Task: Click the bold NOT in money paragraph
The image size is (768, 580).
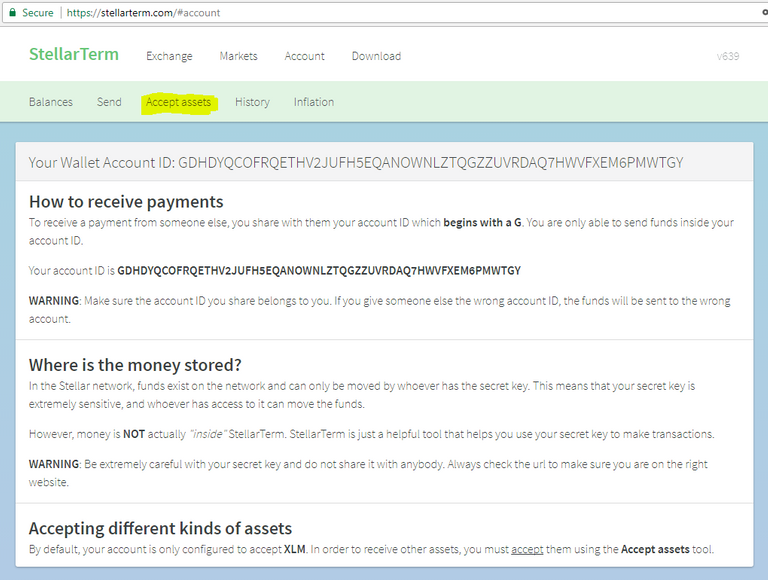Action: click(x=134, y=435)
